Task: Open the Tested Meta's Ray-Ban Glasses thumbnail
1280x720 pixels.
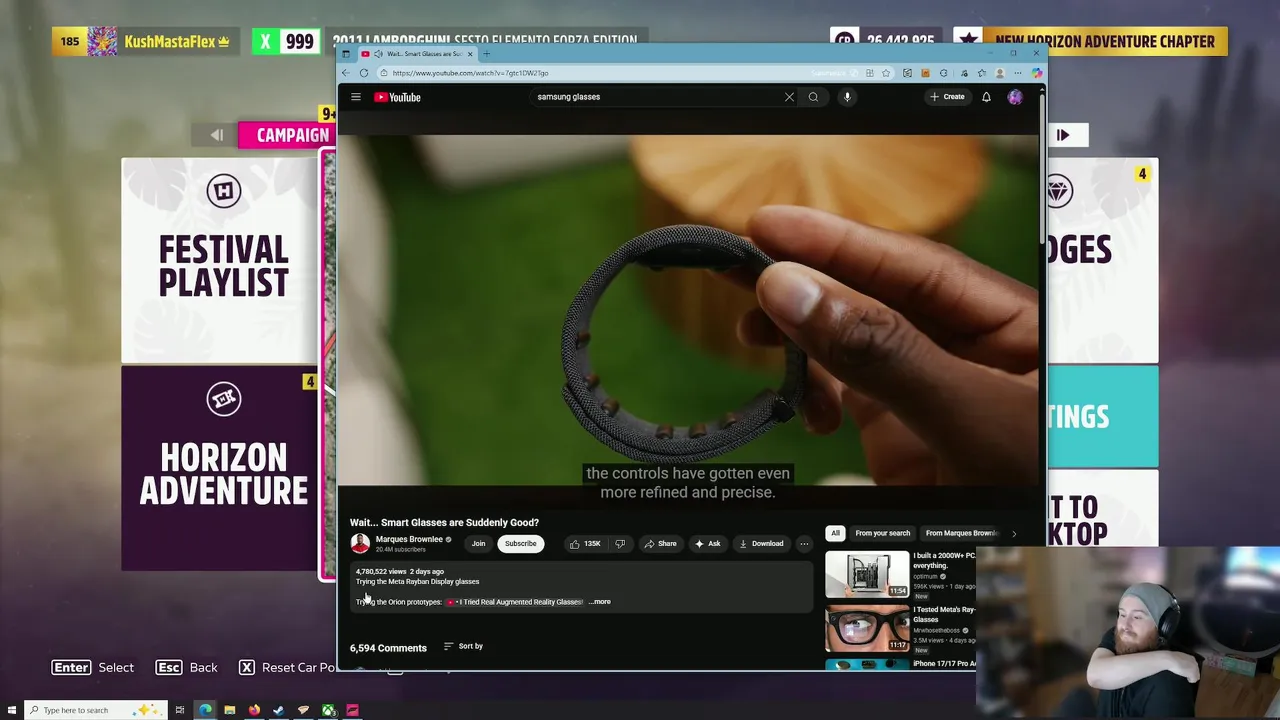Action: point(867,628)
